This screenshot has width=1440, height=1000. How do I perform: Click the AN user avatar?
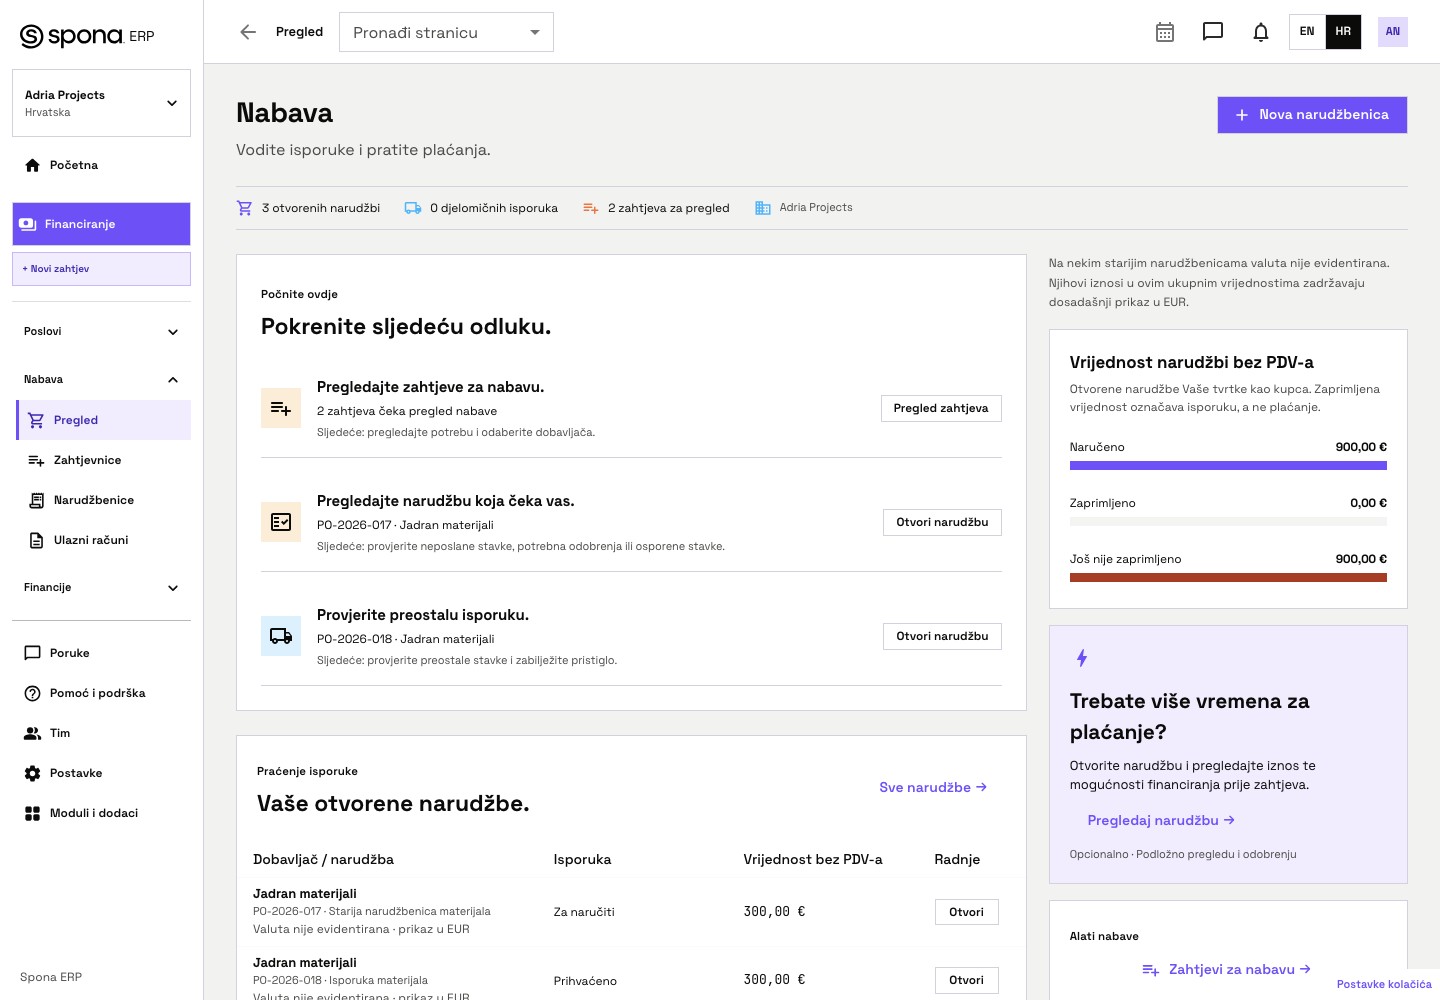click(1393, 32)
